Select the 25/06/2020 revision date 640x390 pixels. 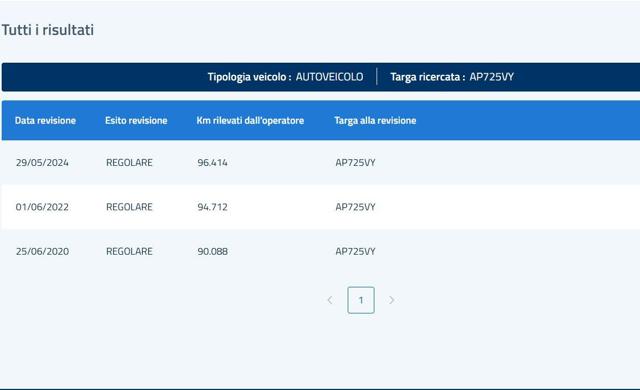(42, 251)
